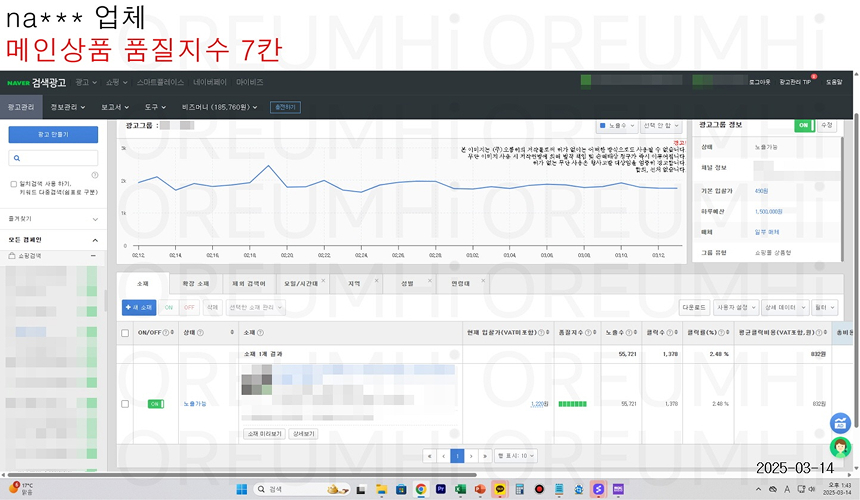Open the 사용자 설정 dropdown

[736, 308]
